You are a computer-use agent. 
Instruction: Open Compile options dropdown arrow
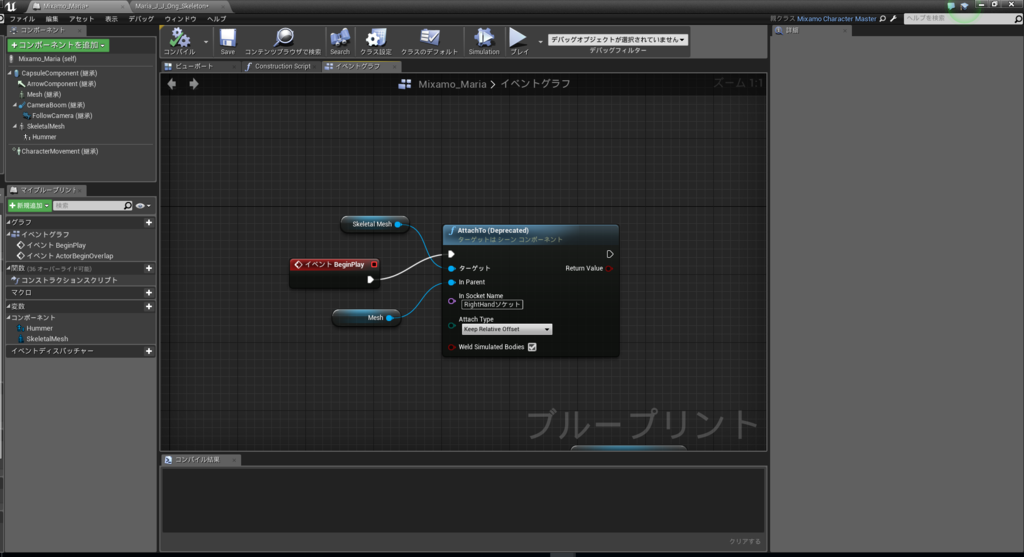coord(206,41)
